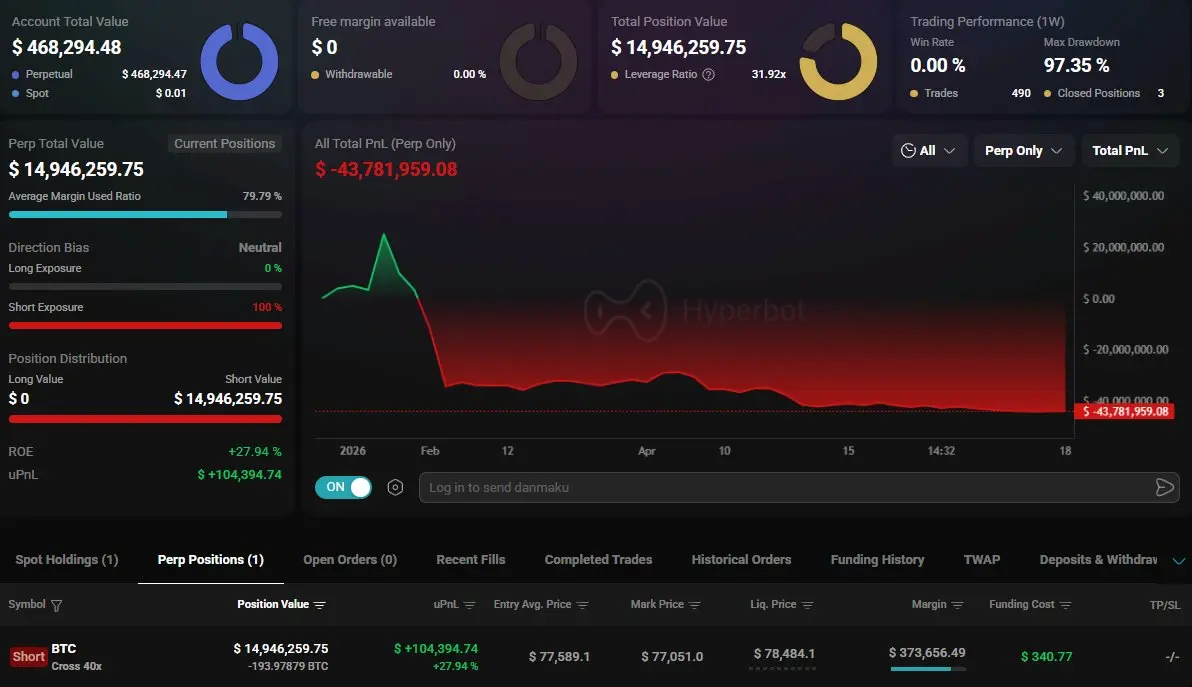The image size is (1192, 687).
Task: Click the Liq. Price value $78,484.1
Action: (784, 654)
